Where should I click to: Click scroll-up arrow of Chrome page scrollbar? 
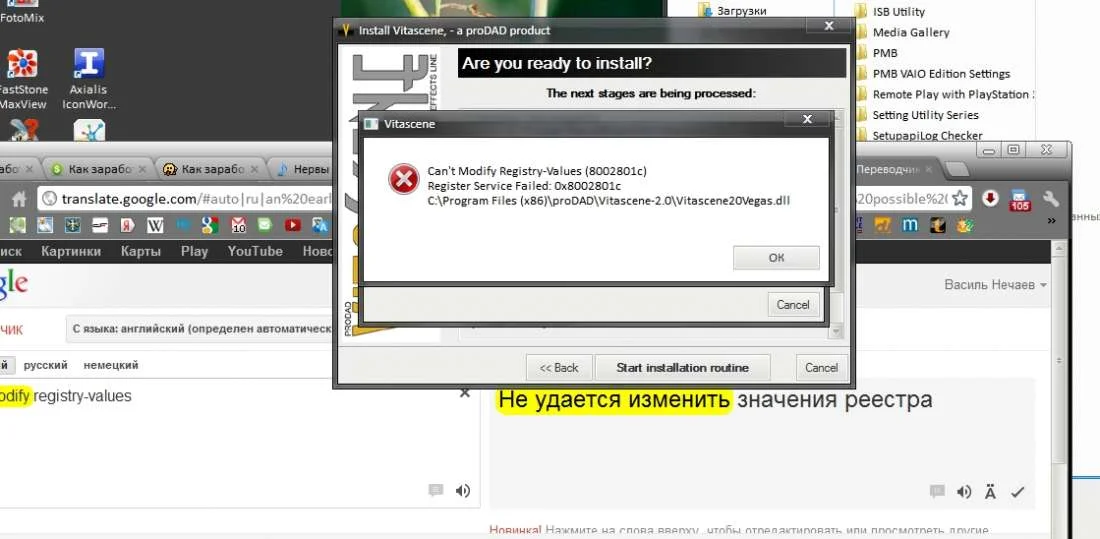1059,248
